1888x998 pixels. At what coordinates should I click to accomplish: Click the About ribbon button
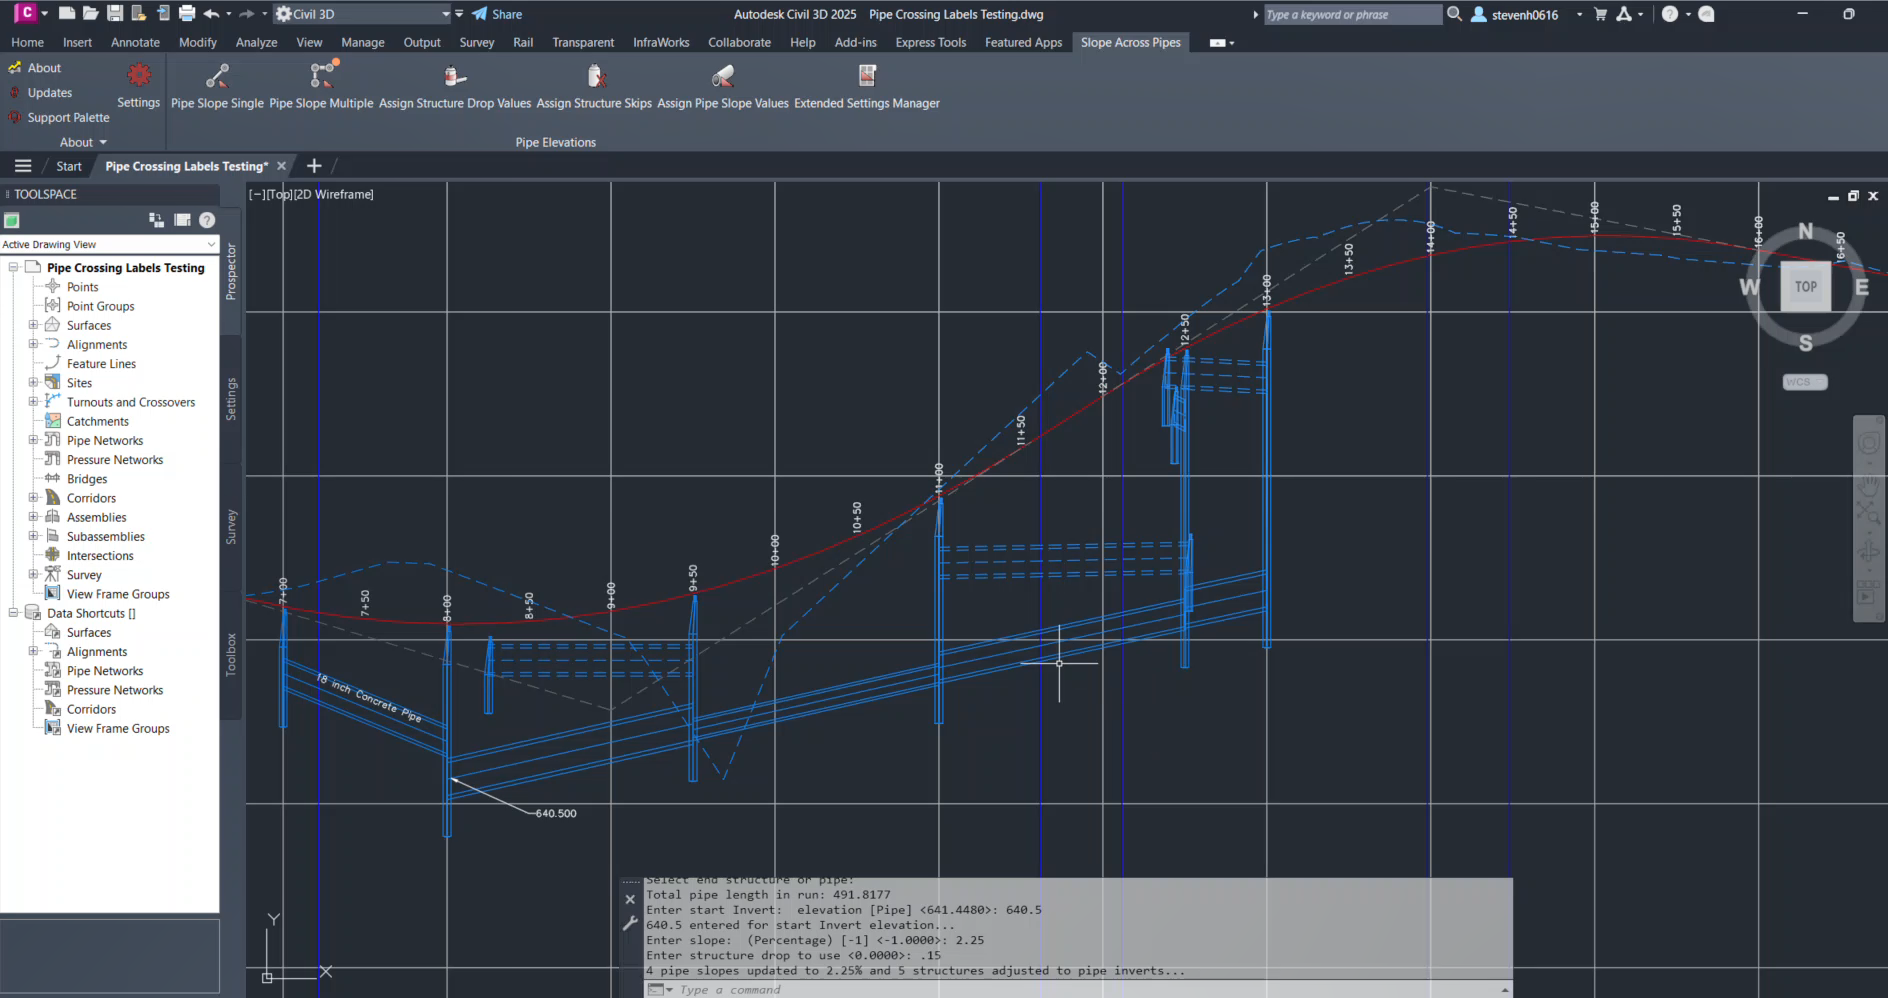[35, 68]
